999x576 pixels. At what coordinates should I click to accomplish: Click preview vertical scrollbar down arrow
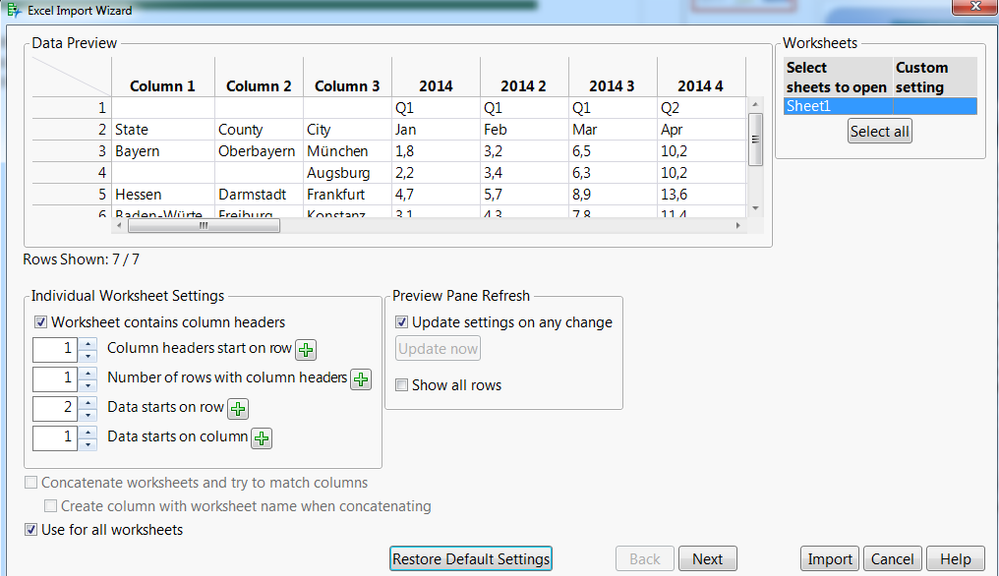pyautogui.click(x=755, y=208)
